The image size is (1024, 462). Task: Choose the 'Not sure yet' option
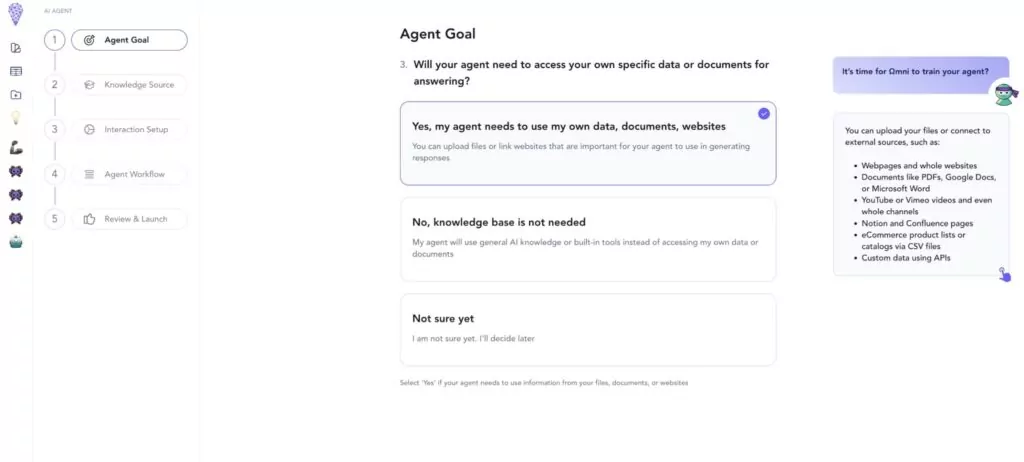pos(588,329)
